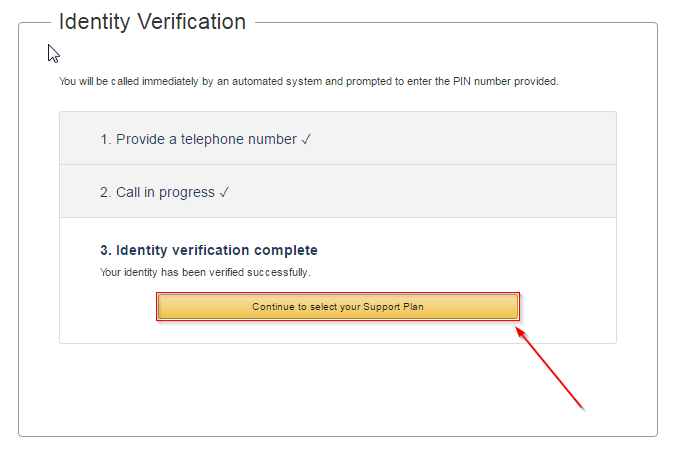Select the Identity Verification page heading

tap(152, 22)
